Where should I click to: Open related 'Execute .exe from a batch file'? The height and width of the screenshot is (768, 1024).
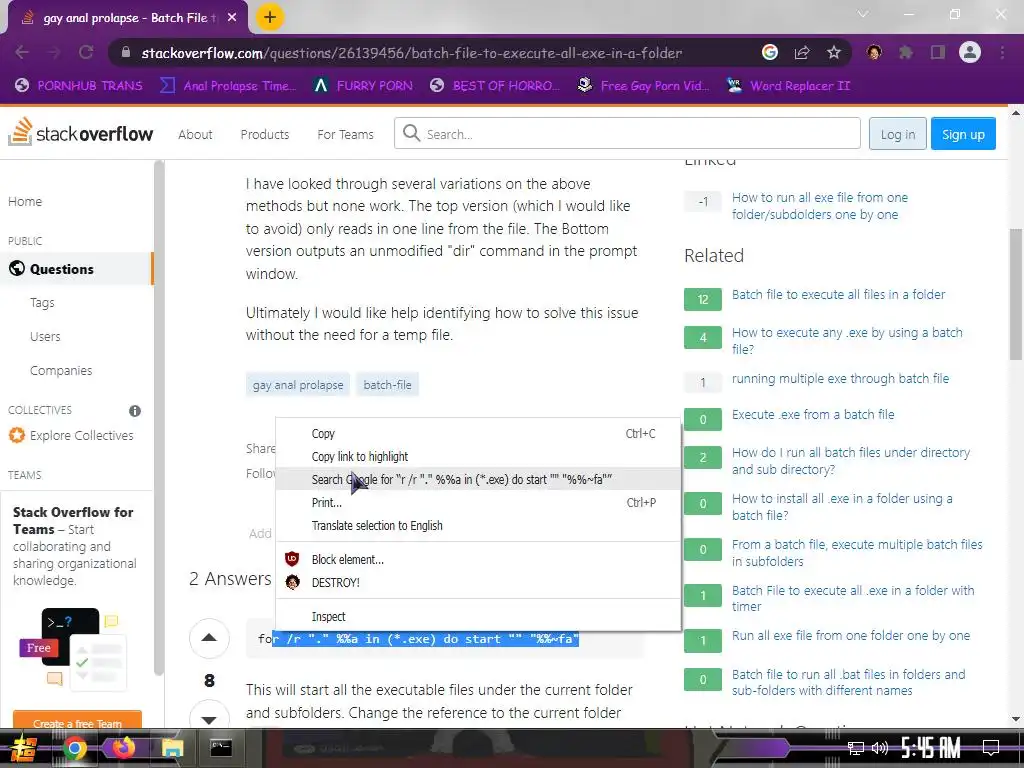pyautogui.click(x=812, y=415)
